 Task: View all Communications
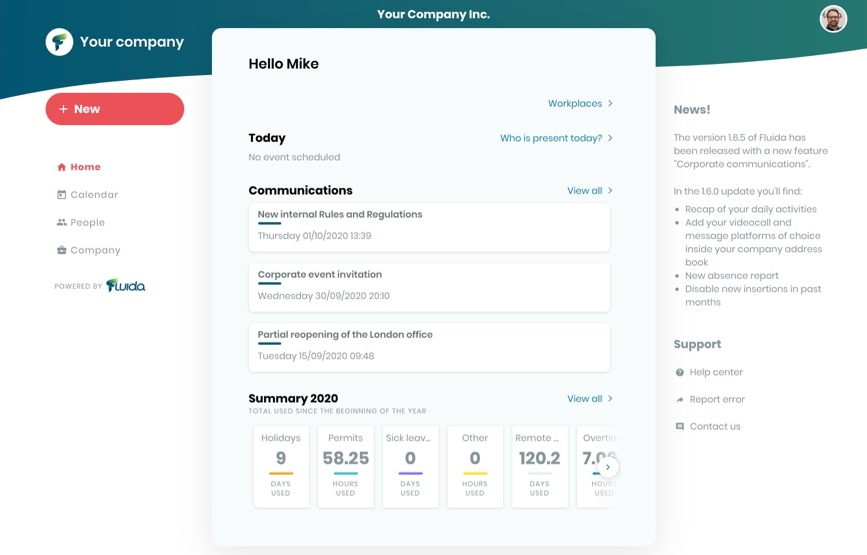[x=584, y=191]
